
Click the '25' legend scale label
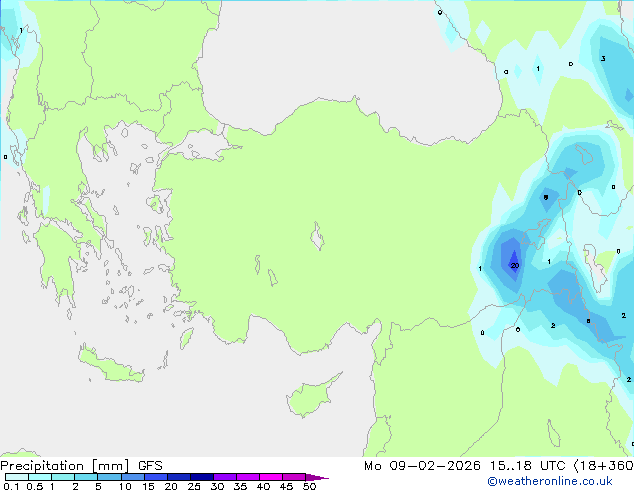pos(194,486)
